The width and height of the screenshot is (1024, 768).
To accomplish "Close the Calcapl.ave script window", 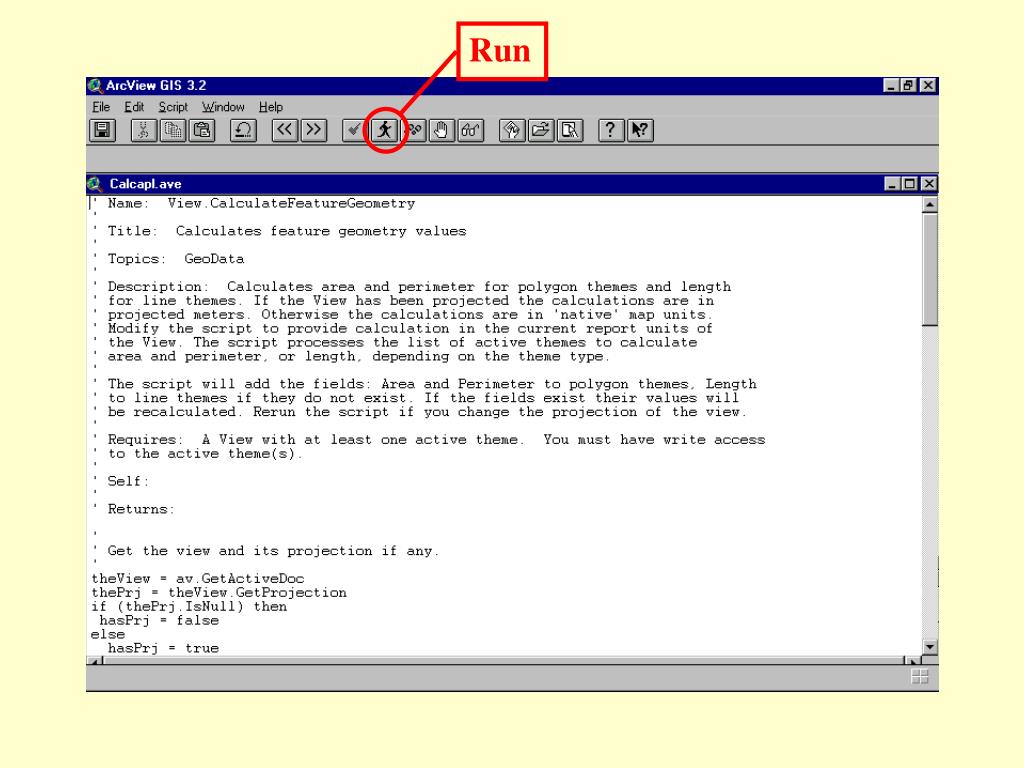I will pyautogui.click(x=929, y=184).
